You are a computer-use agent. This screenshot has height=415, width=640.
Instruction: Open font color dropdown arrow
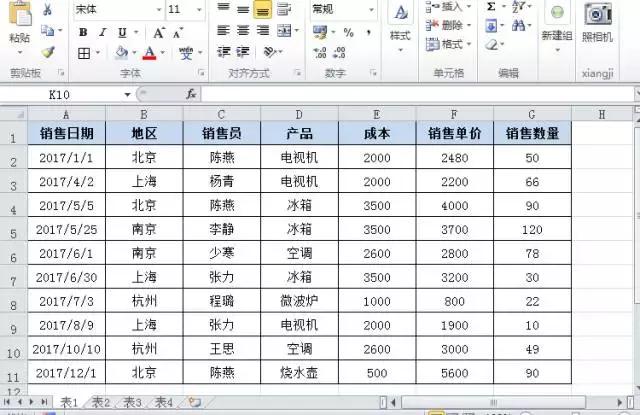click(x=162, y=53)
